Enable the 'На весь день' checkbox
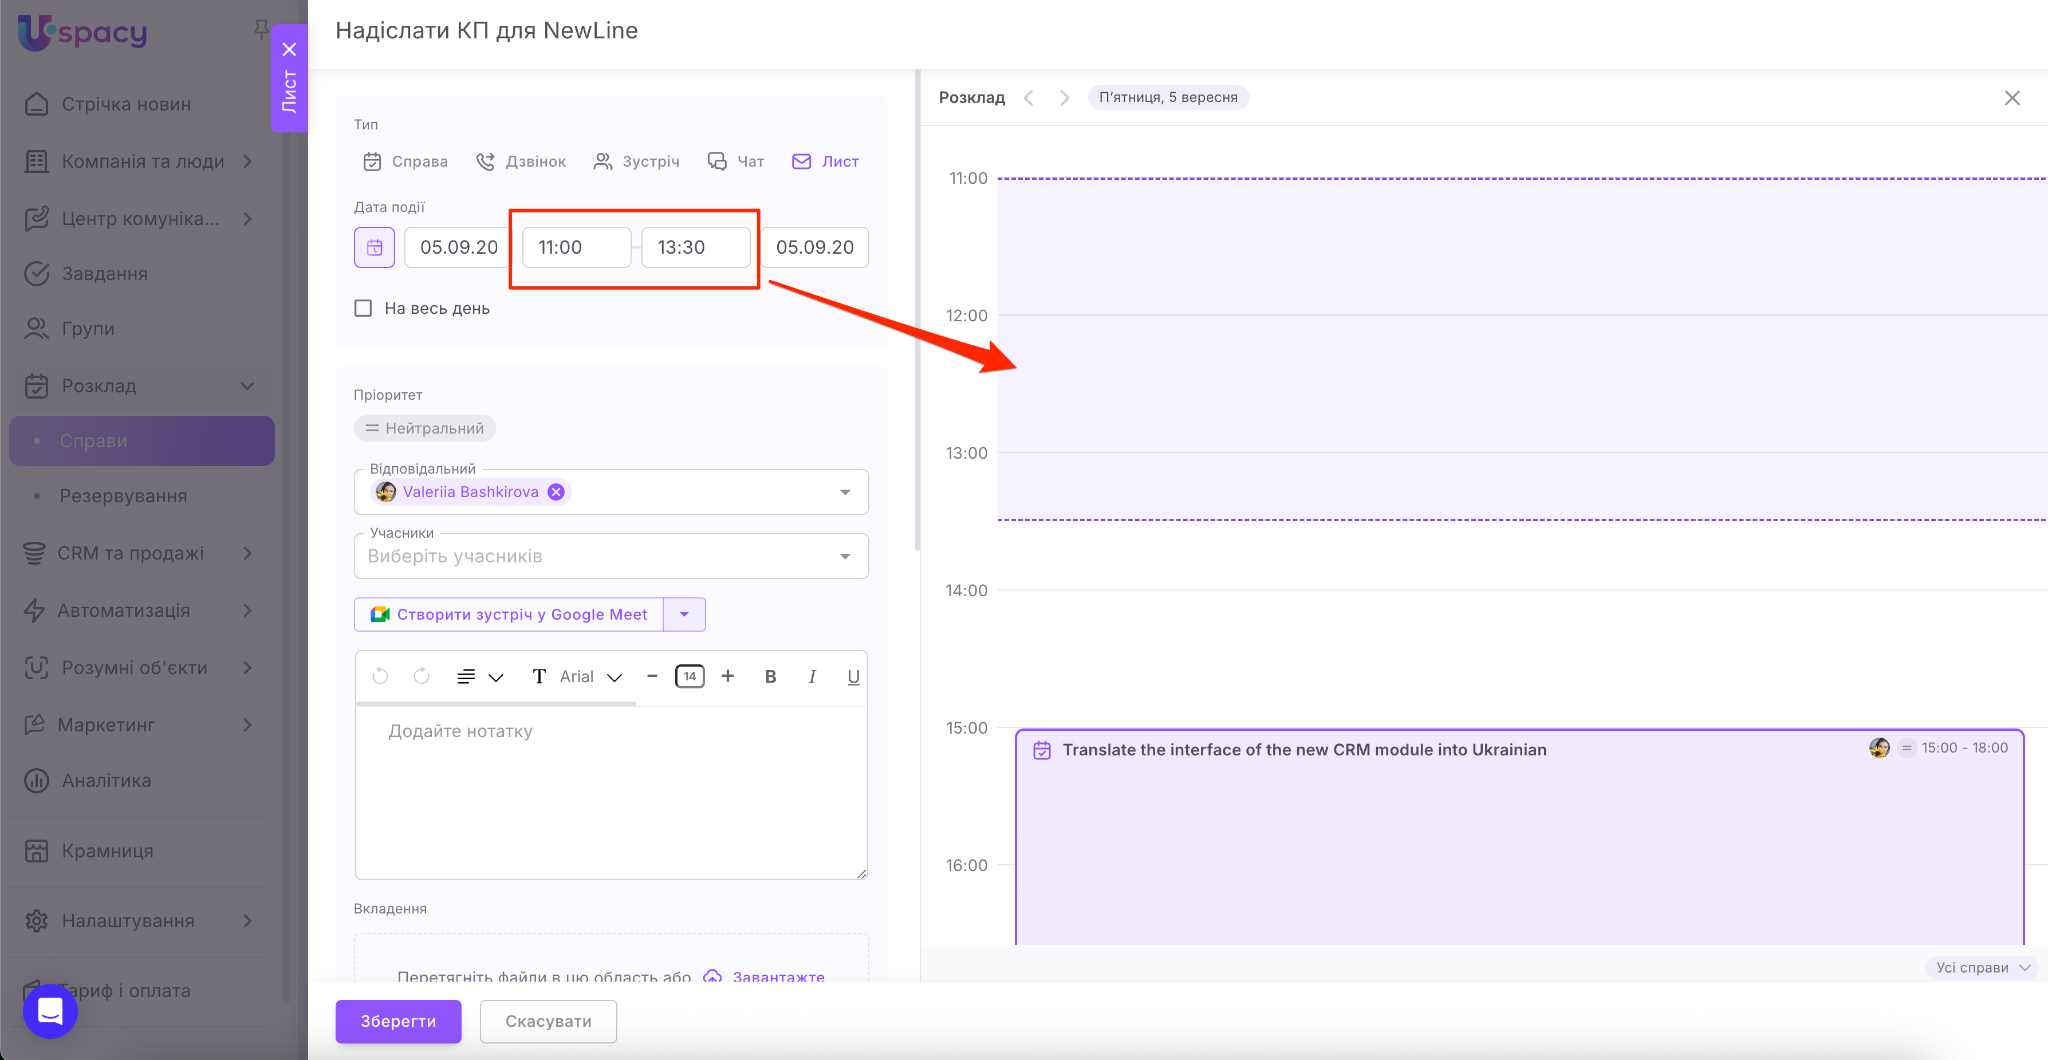 click(363, 308)
